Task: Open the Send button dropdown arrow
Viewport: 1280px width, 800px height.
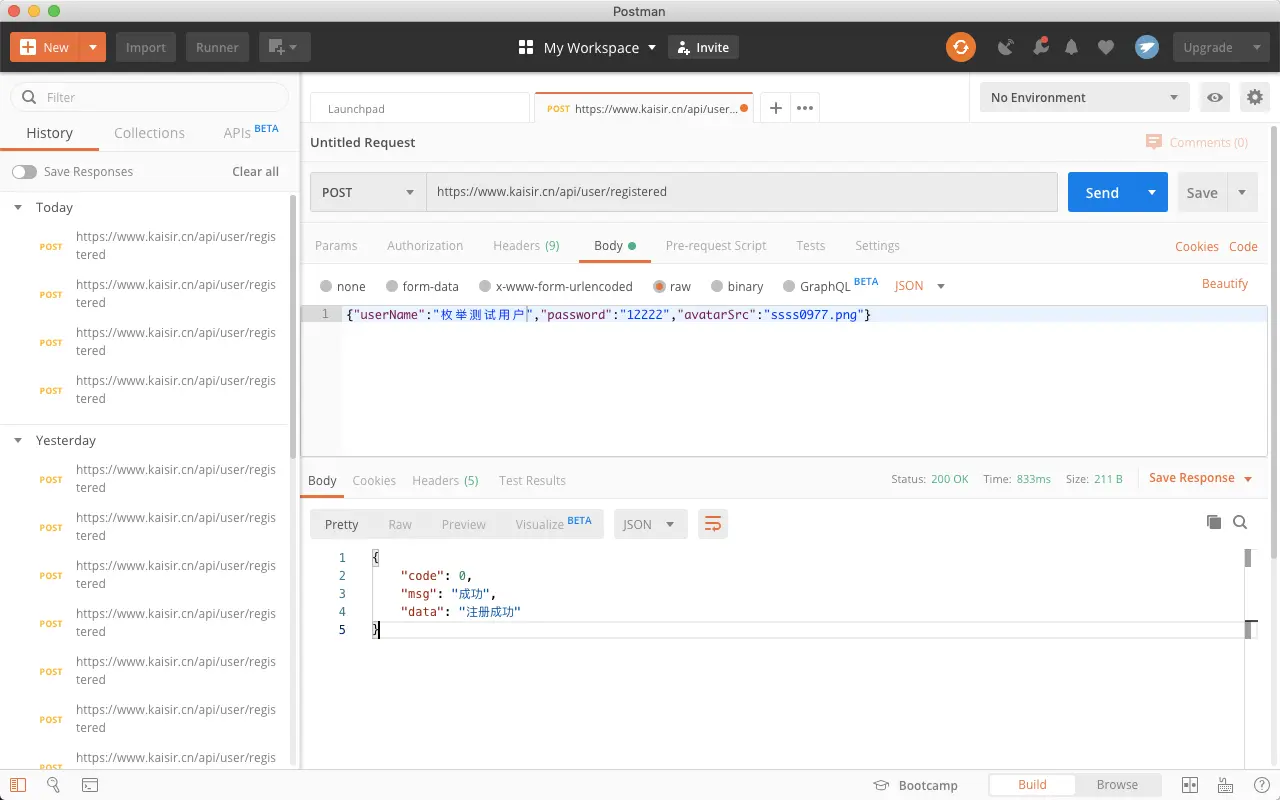Action: click(x=1152, y=192)
